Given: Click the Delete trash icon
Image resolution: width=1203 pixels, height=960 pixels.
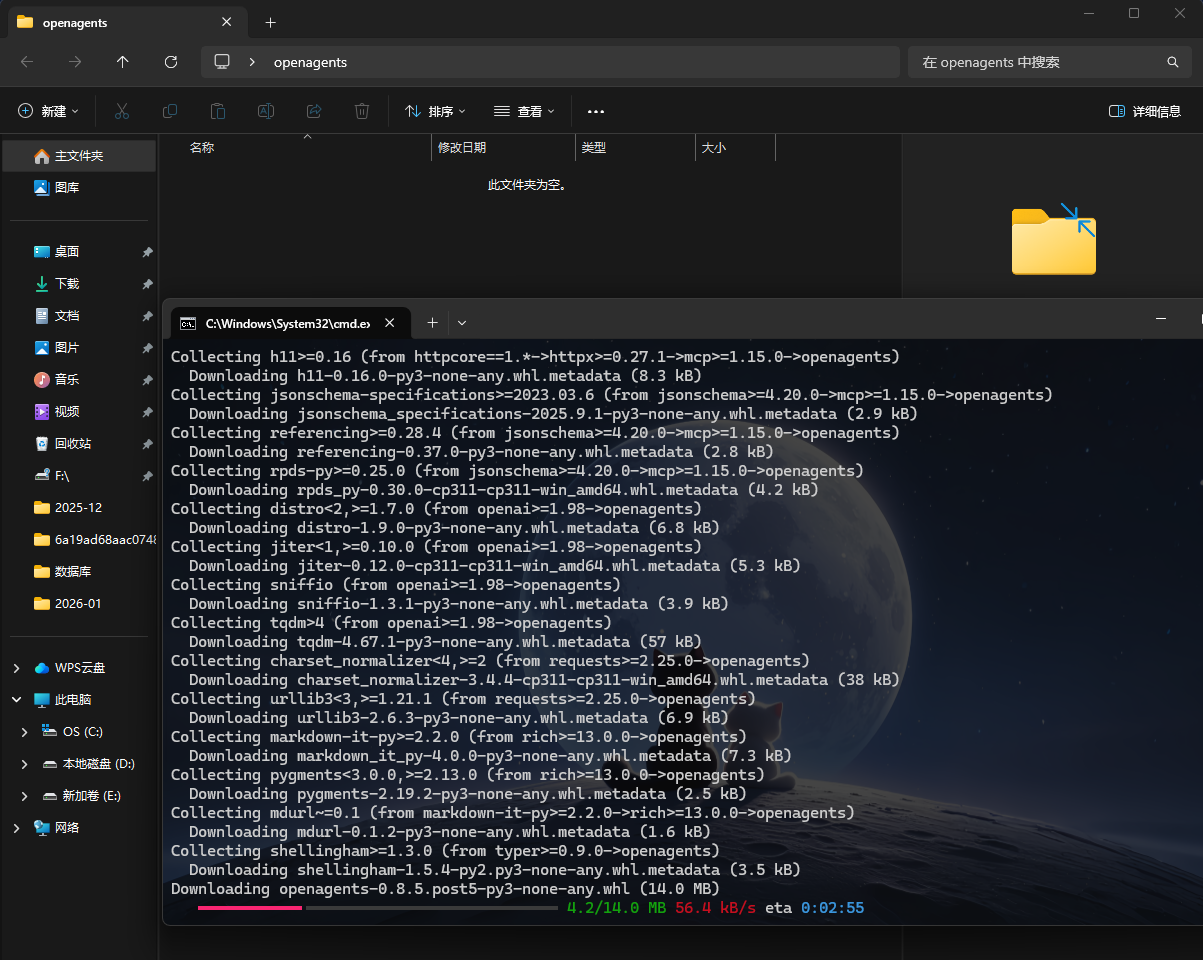Looking at the screenshot, I should [362, 111].
